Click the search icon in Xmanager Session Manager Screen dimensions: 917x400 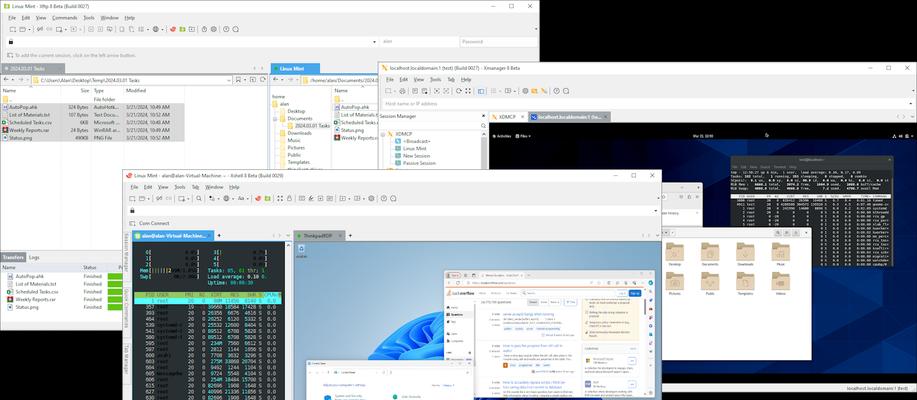coord(484,126)
